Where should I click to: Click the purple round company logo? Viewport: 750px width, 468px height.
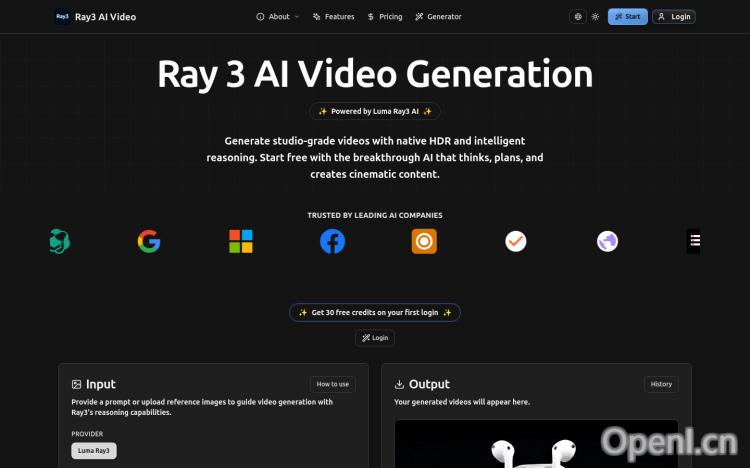click(x=607, y=241)
